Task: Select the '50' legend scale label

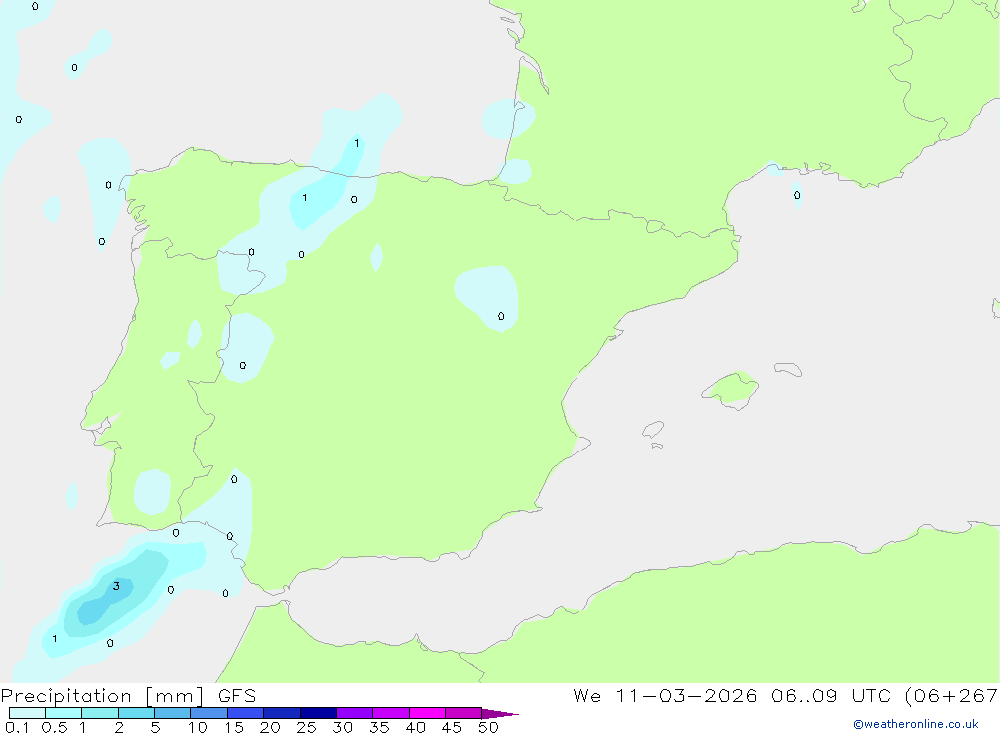Action: tap(488, 727)
